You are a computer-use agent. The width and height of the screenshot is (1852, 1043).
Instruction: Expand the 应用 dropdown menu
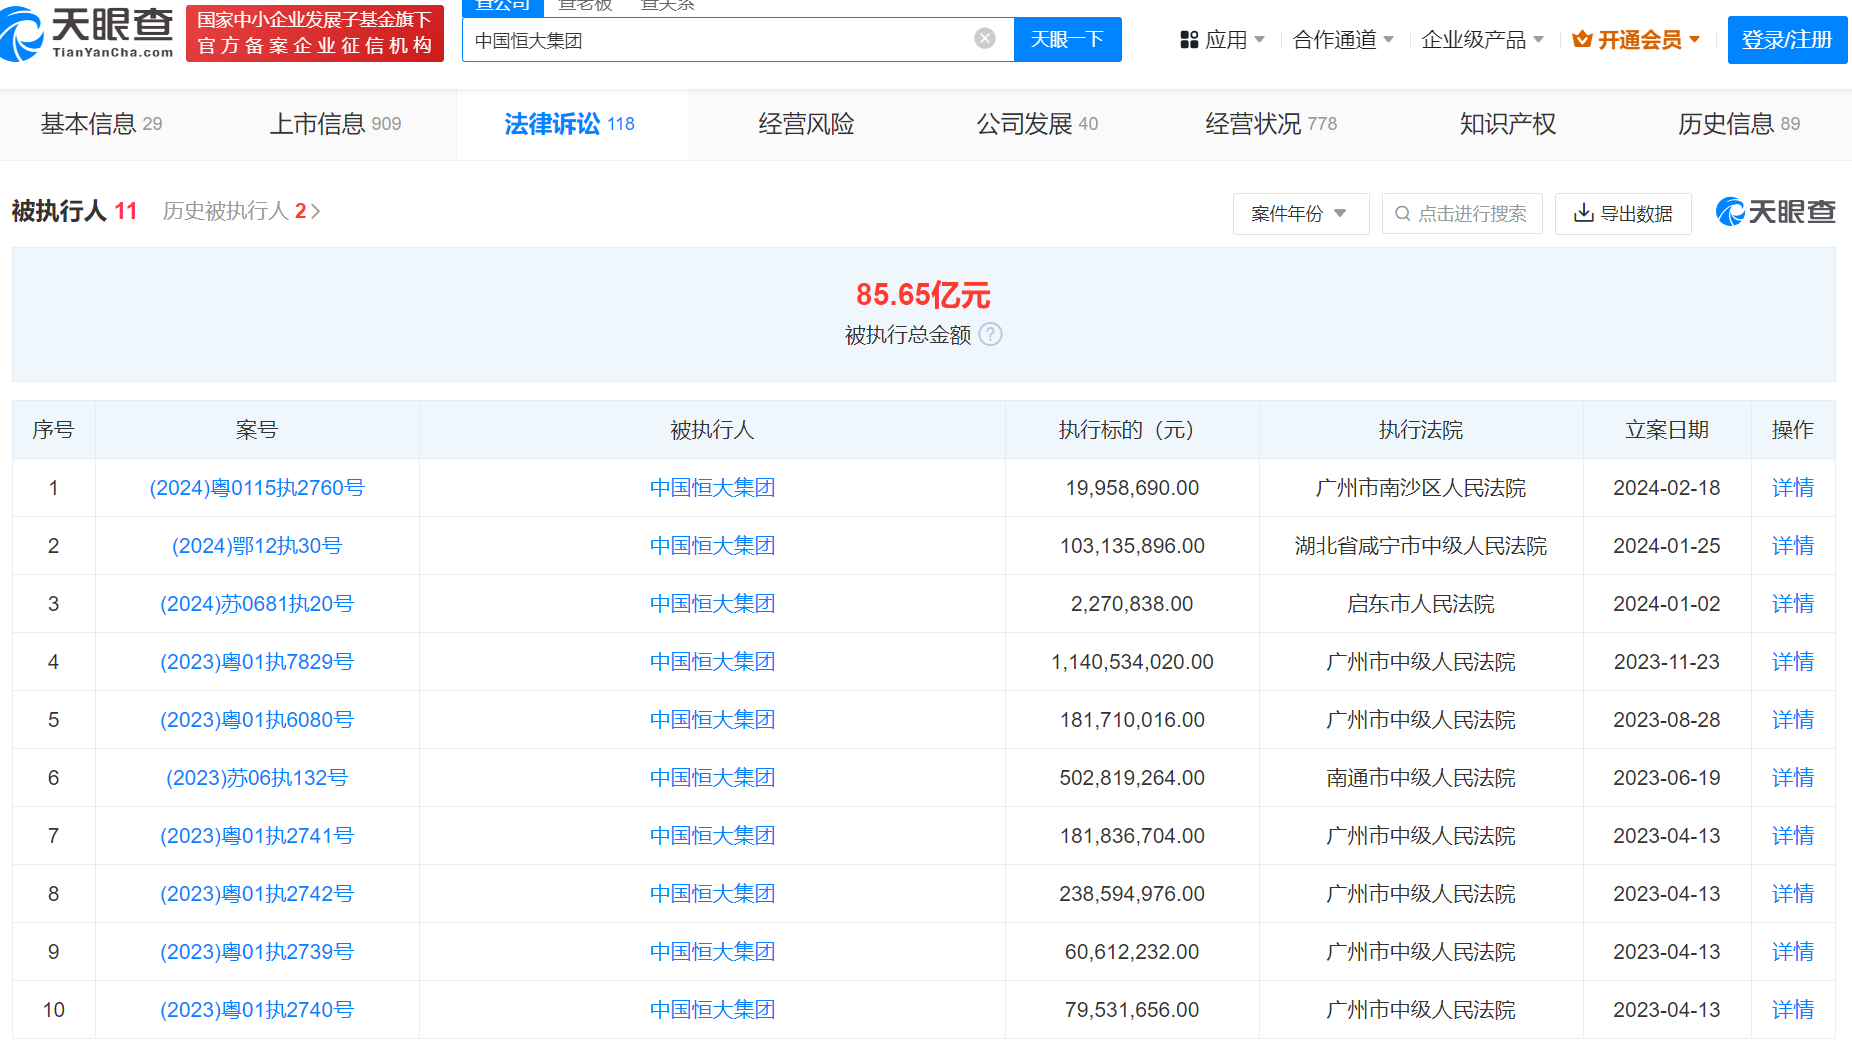point(1260,40)
